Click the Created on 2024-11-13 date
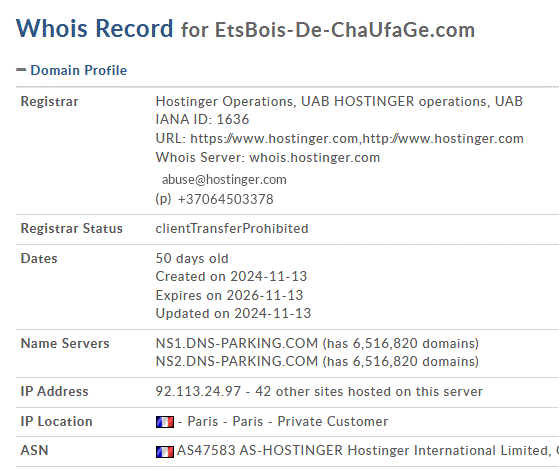Screen dimensions: 560x471 coord(231,276)
